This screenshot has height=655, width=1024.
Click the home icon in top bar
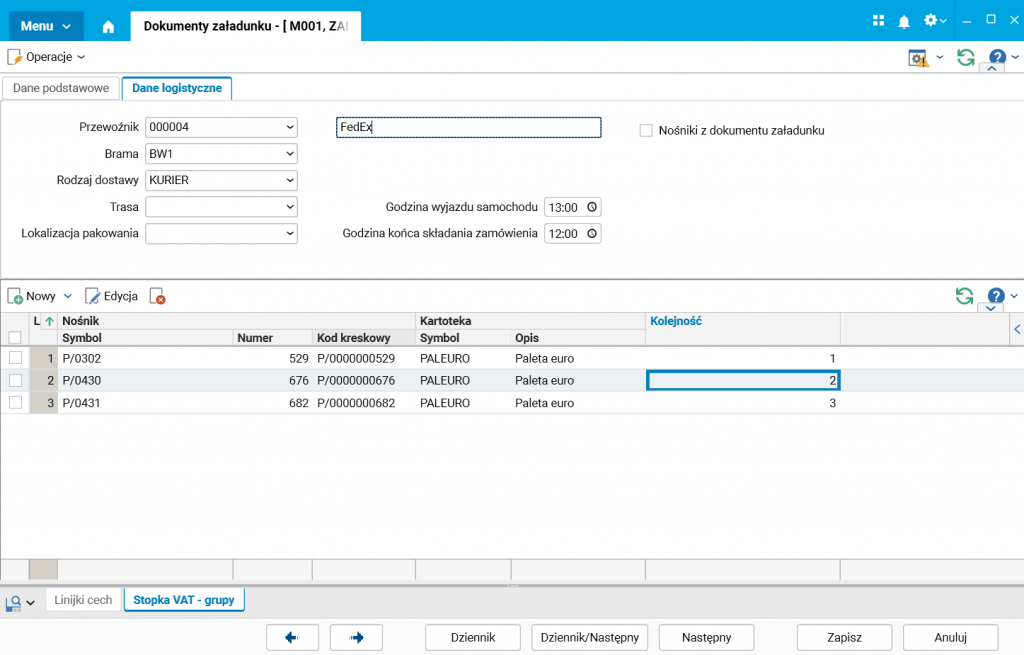pyautogui.click(x=108, y=27)
